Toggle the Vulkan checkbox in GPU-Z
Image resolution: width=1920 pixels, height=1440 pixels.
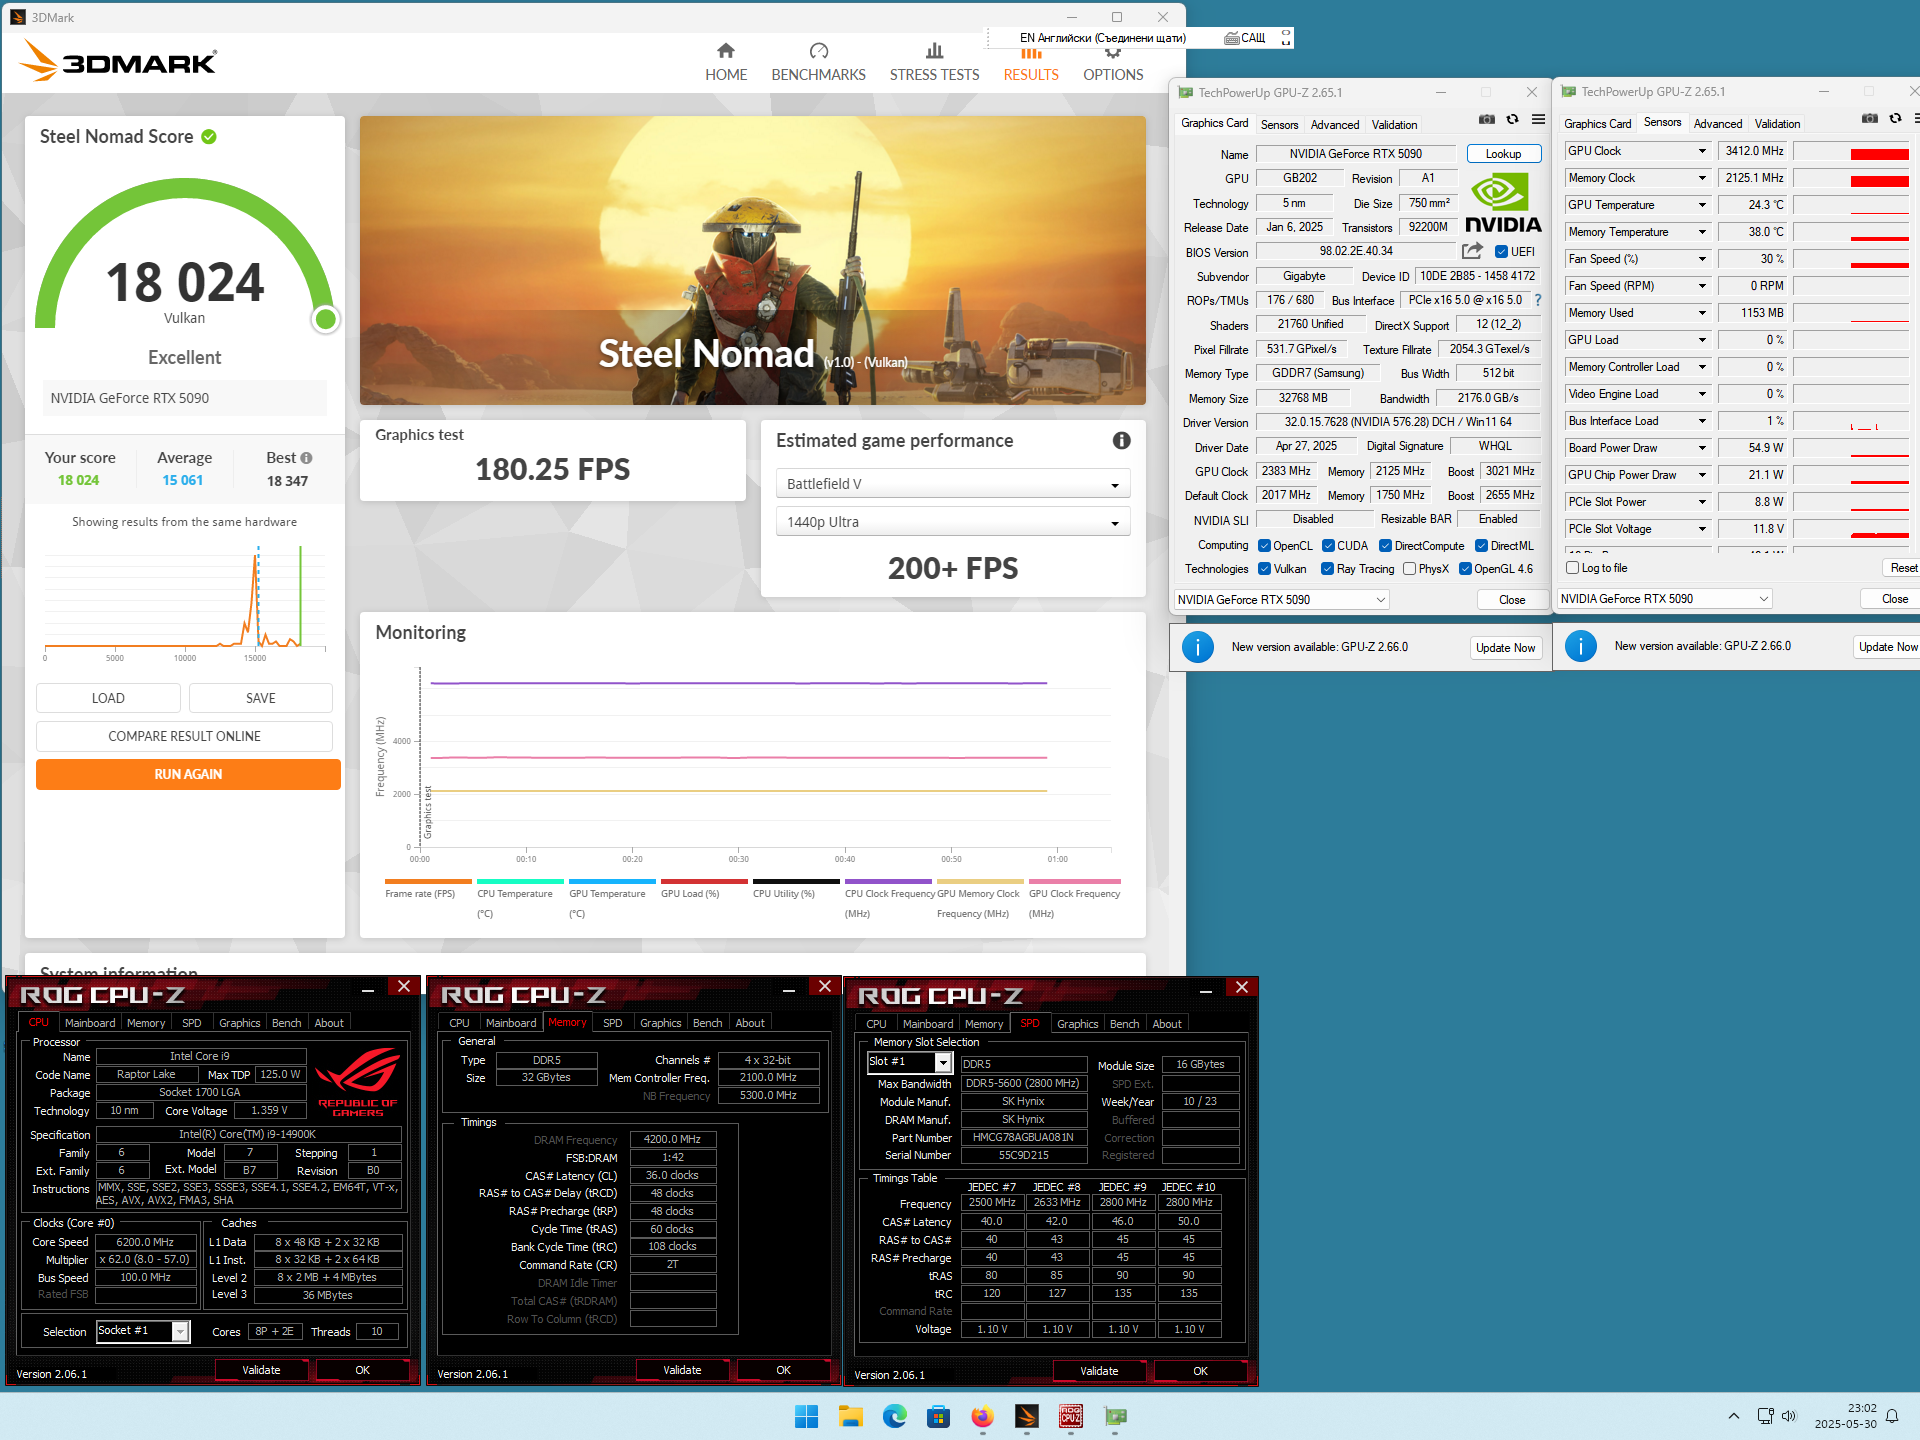coord(1264,569)
